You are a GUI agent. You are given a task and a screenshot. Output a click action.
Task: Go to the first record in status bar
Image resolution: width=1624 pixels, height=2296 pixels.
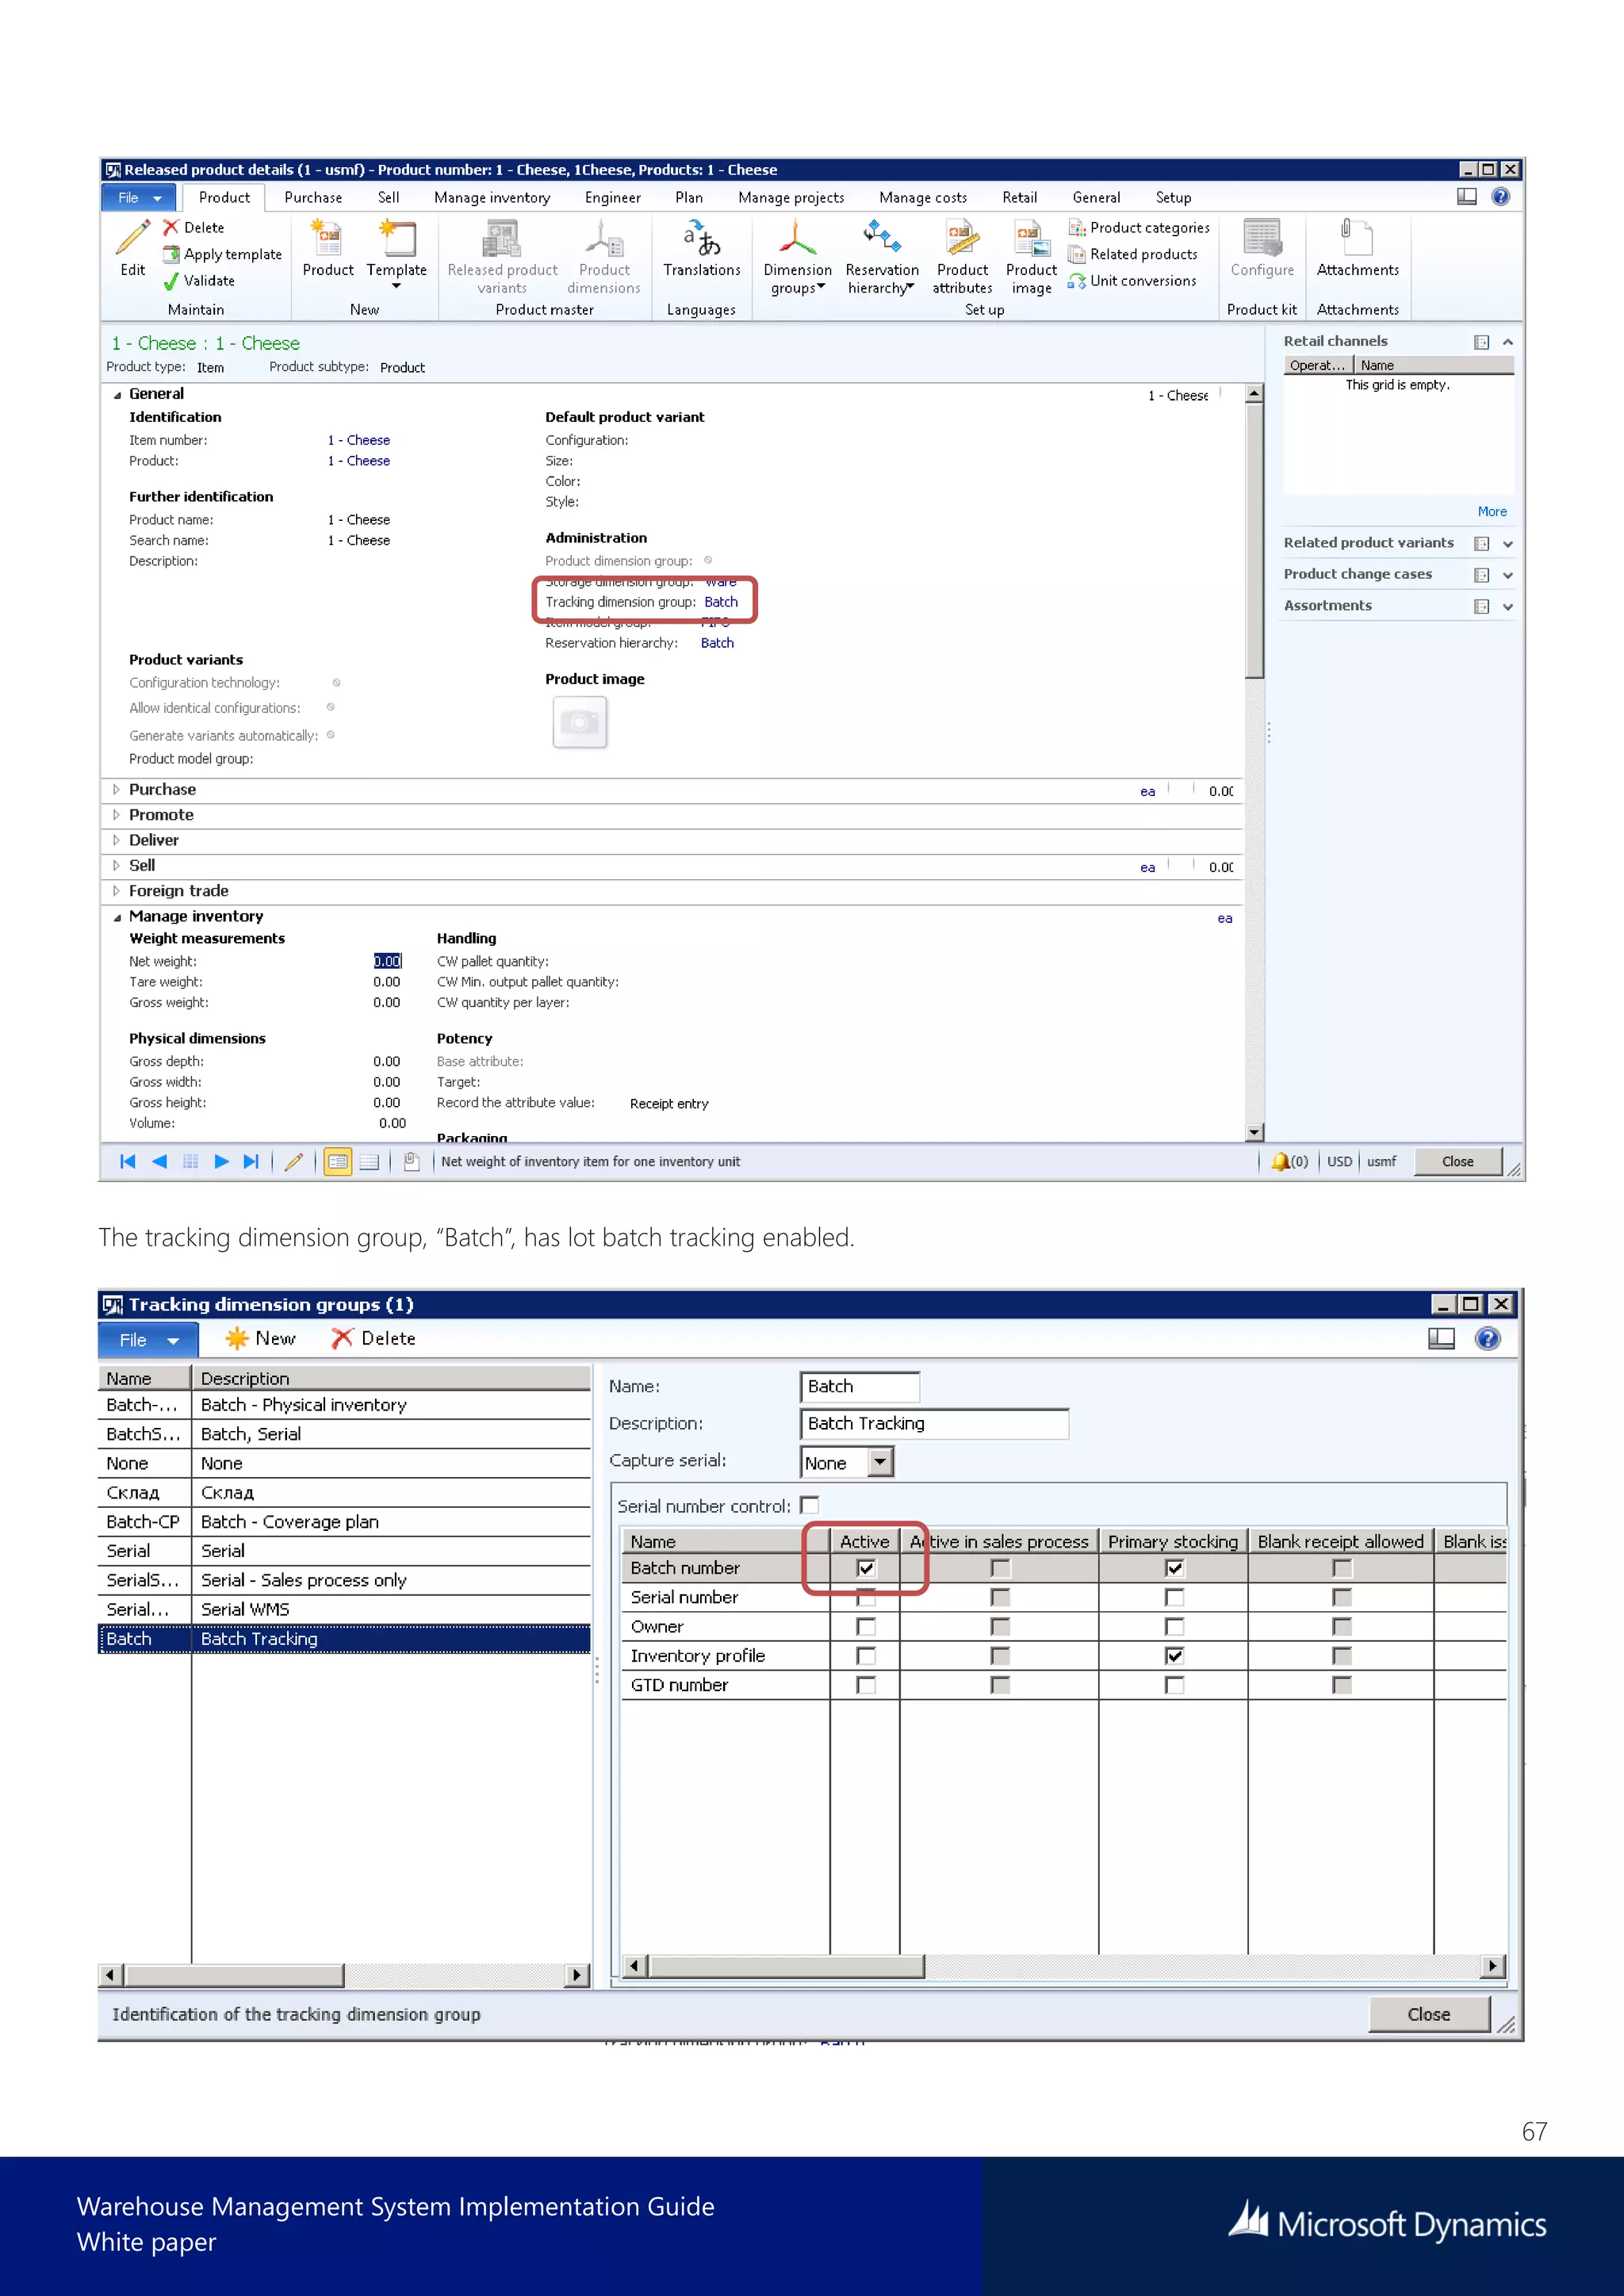[x=127, y=1161]
